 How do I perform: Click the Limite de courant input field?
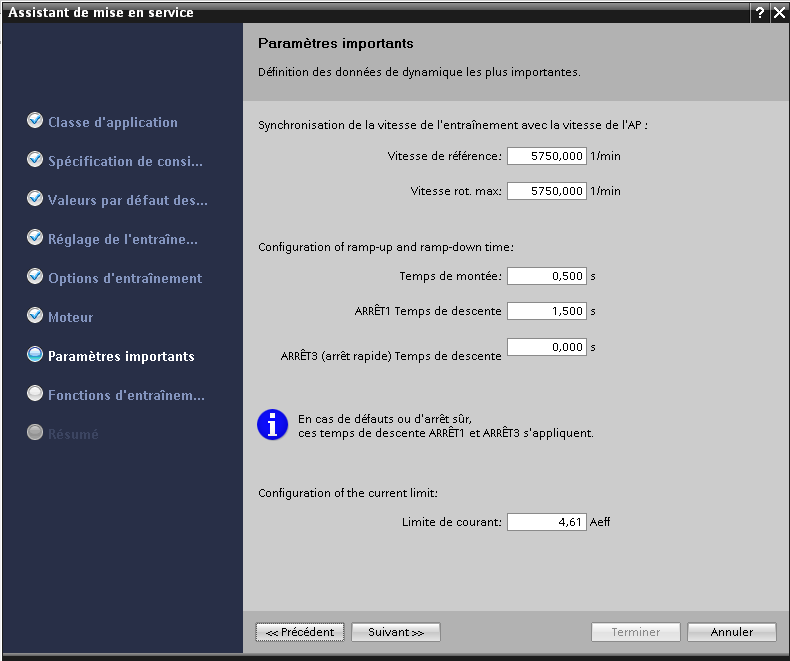(x=546, y=522)
